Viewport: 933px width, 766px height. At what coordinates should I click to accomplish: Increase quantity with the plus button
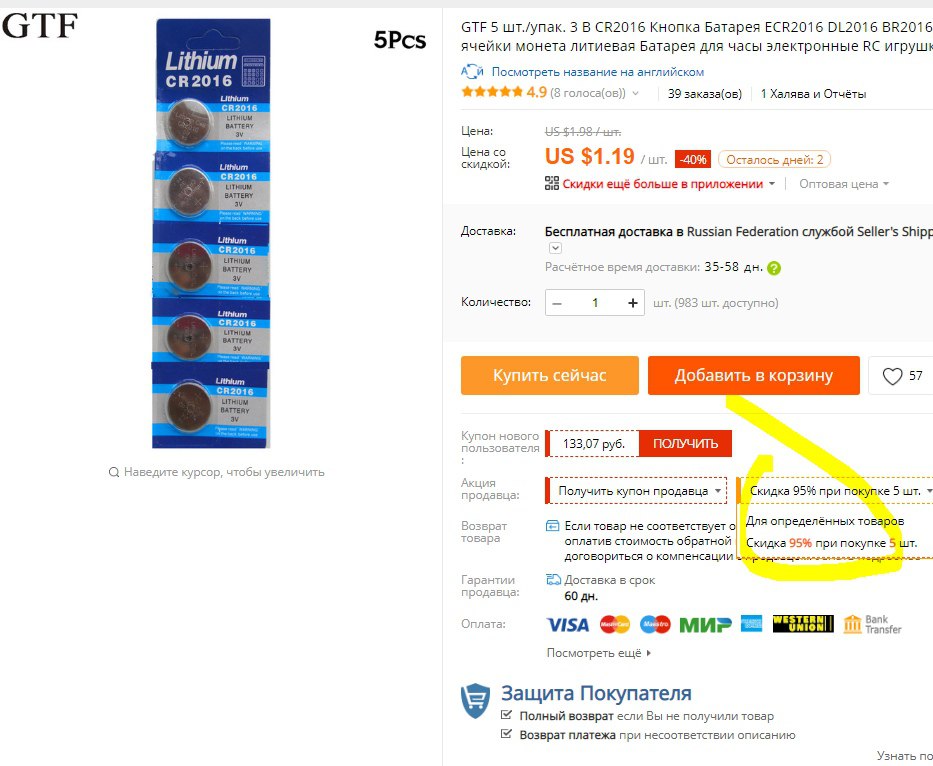[633, 303]
